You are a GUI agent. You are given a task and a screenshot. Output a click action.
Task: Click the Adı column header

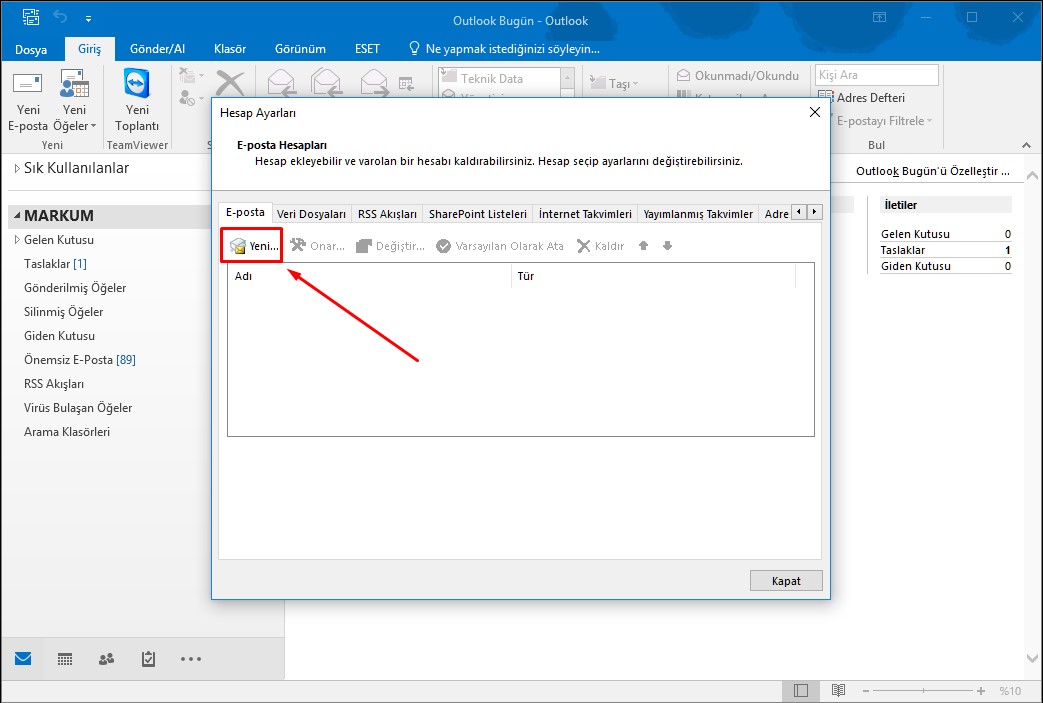[369, 276]
